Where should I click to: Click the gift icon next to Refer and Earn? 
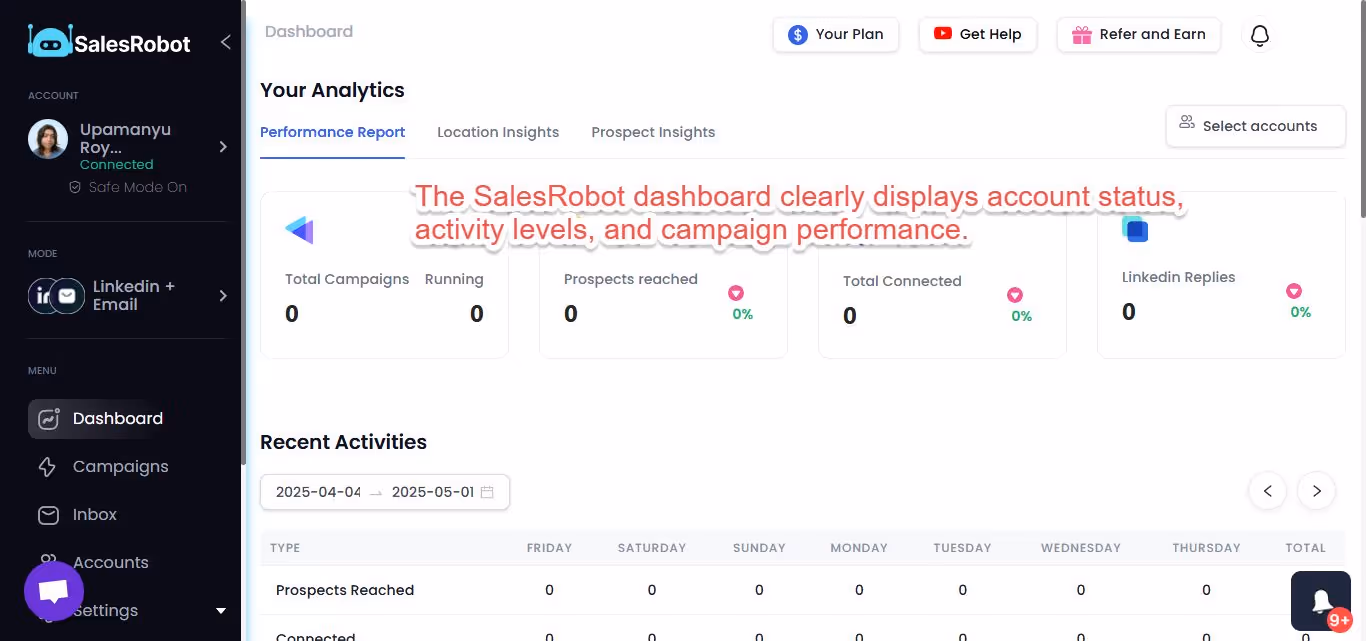click(x=1081, y=34)
